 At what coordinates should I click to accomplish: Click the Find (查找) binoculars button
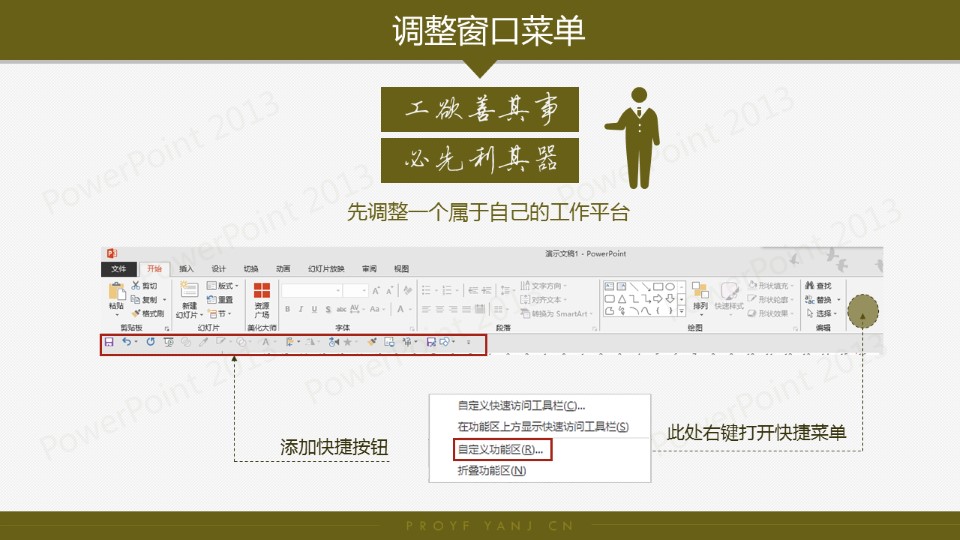click(x=818, y=286)
